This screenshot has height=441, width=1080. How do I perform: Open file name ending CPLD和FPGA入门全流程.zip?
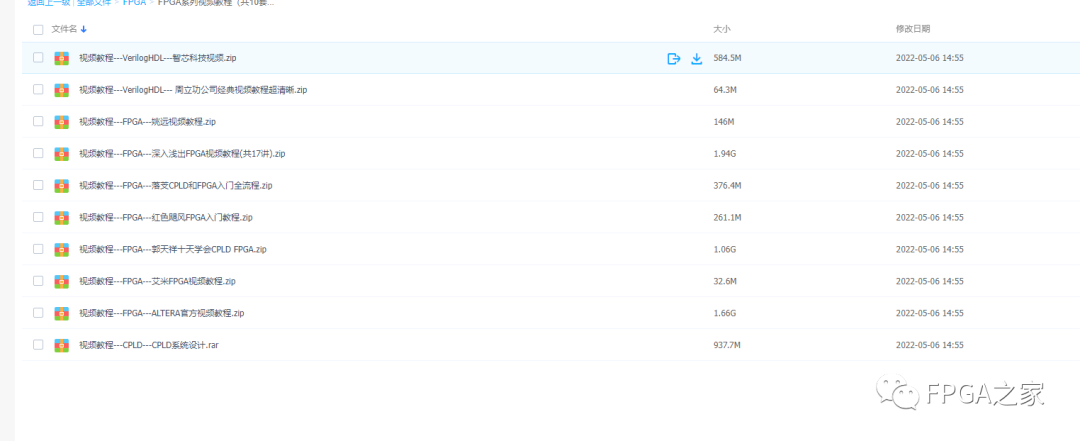[x=176, y=185]
